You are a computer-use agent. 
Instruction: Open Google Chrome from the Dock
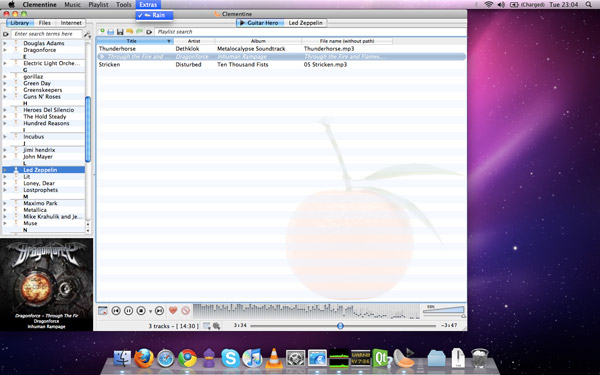pos(188,359)
